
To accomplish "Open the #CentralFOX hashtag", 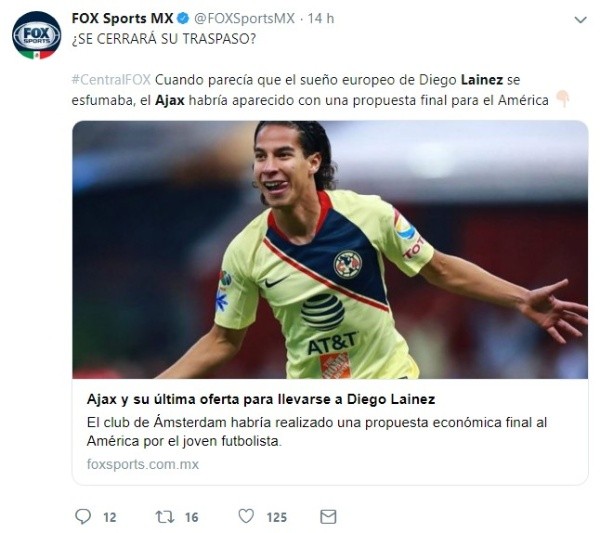I will [111, 80].
